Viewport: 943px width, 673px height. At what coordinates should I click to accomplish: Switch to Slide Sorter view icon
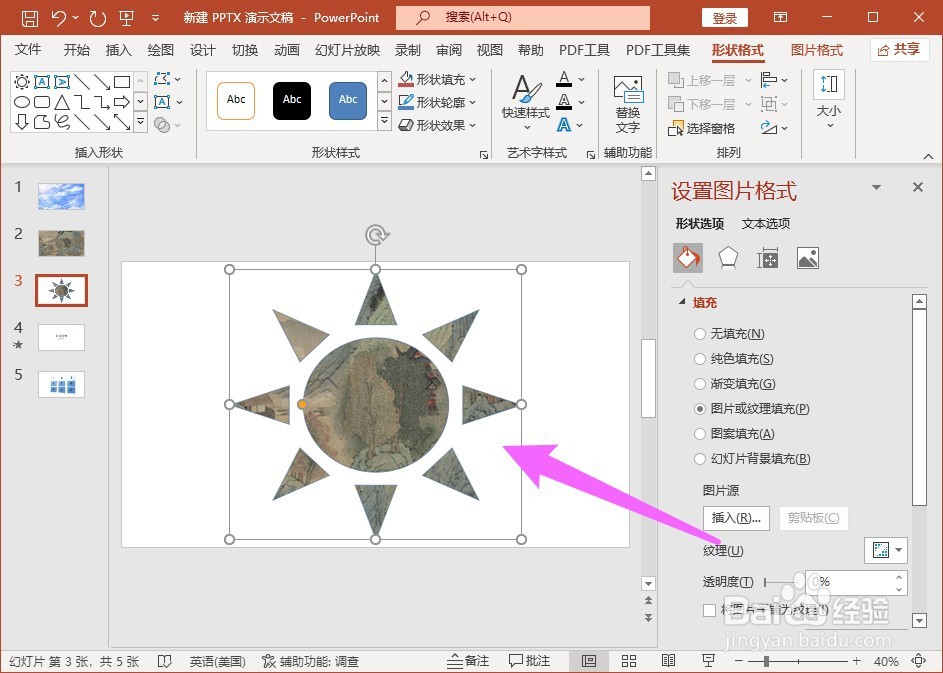[x=629, y=661]
